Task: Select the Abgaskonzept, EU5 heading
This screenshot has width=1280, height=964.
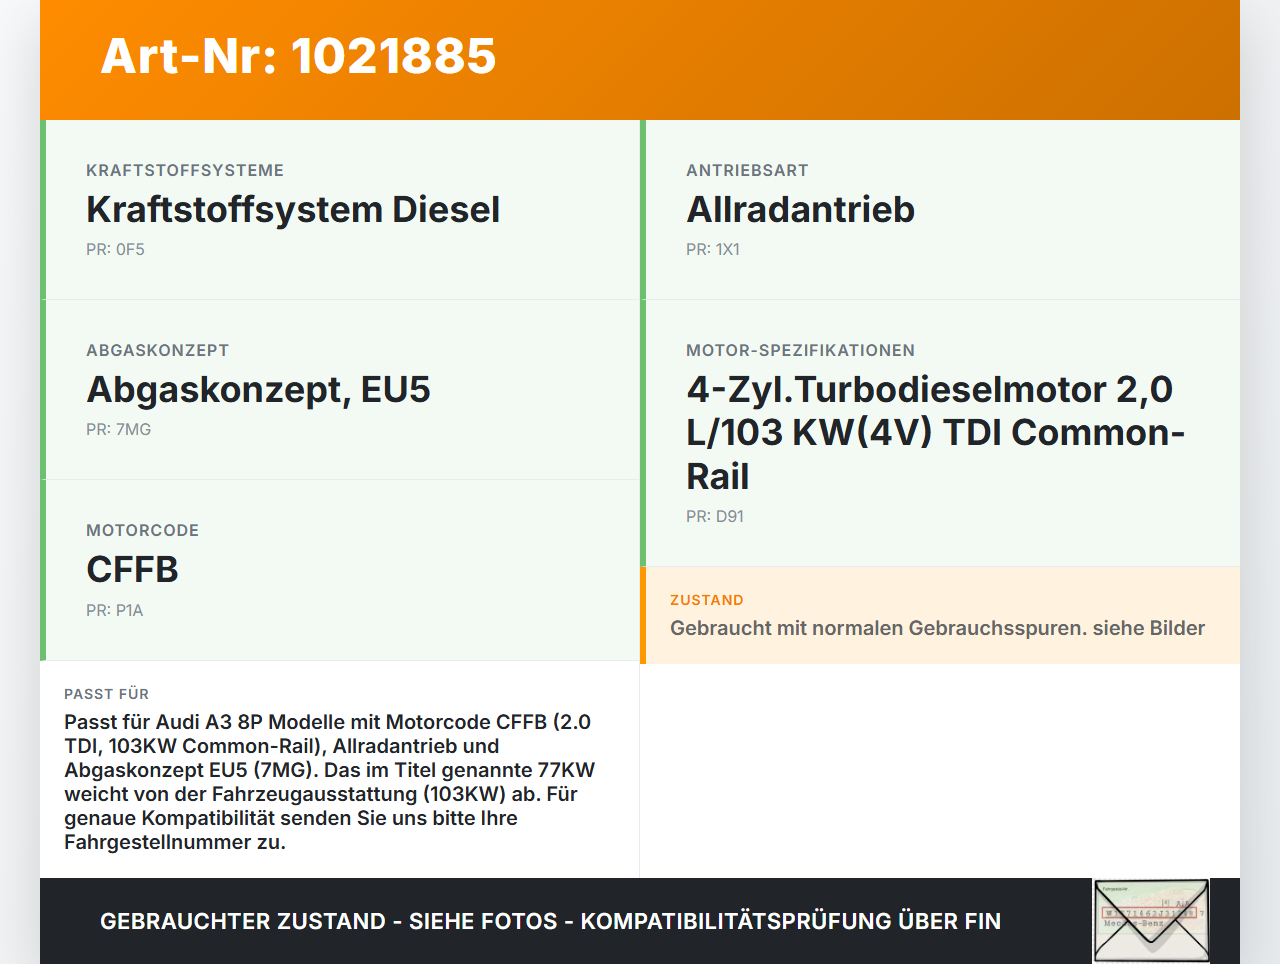Action: [x=258, y=388]
